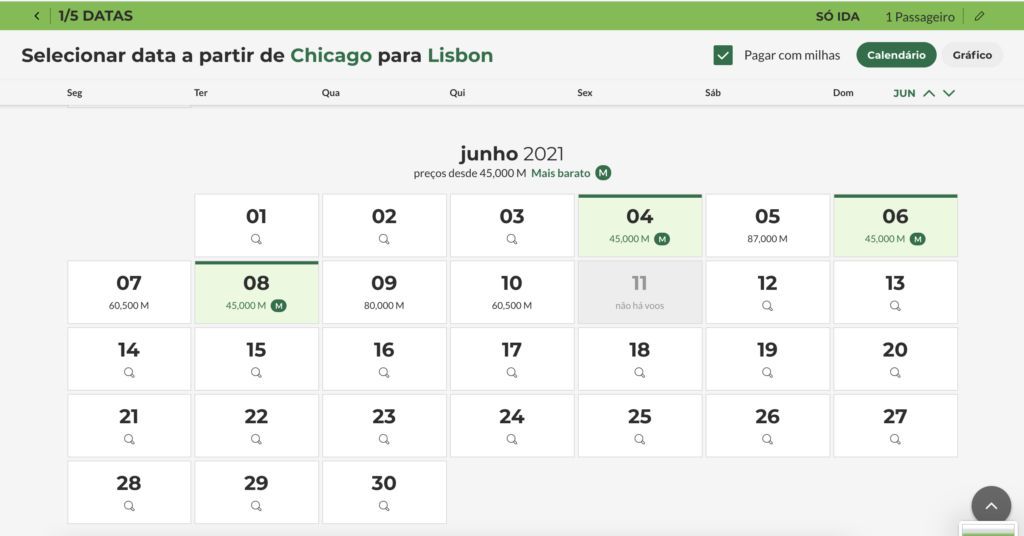Click the search magnifier on June 01
Image resolution: width=1024 pixels, height=536 pixels.
click(256, 239)
